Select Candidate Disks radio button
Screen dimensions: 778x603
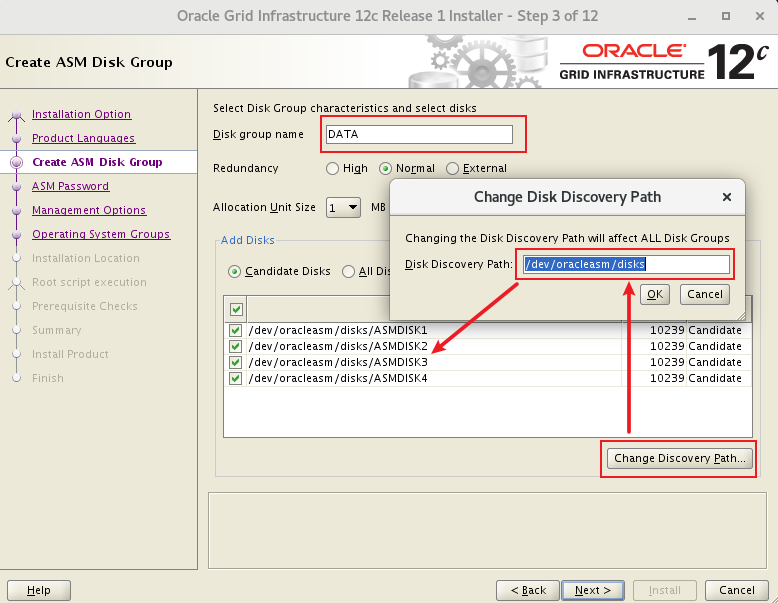click(235, 271)
